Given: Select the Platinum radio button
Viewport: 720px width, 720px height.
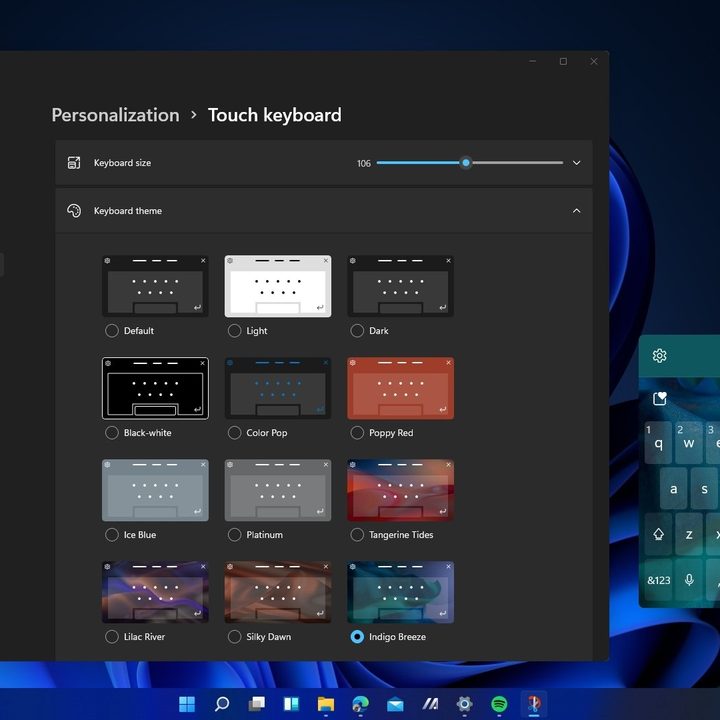Looking at the screenshot, I should click(234, 534).
